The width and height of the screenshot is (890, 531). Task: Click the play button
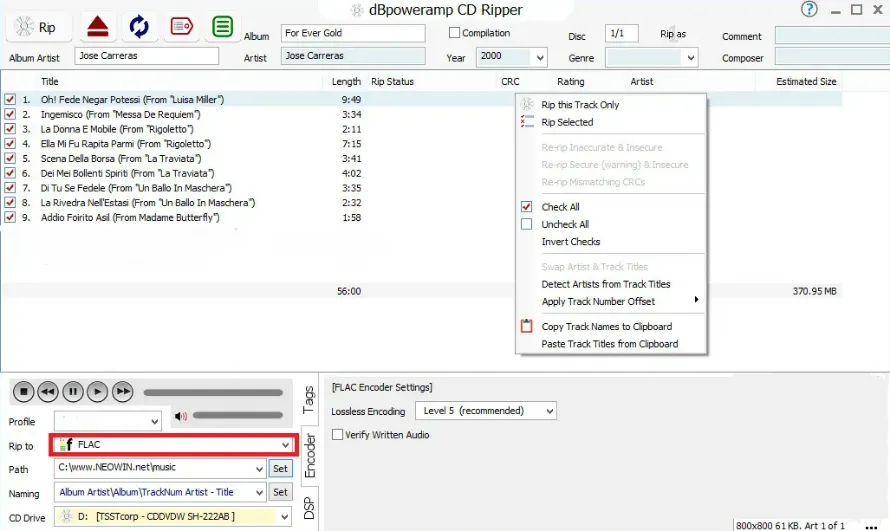[97, 391]
